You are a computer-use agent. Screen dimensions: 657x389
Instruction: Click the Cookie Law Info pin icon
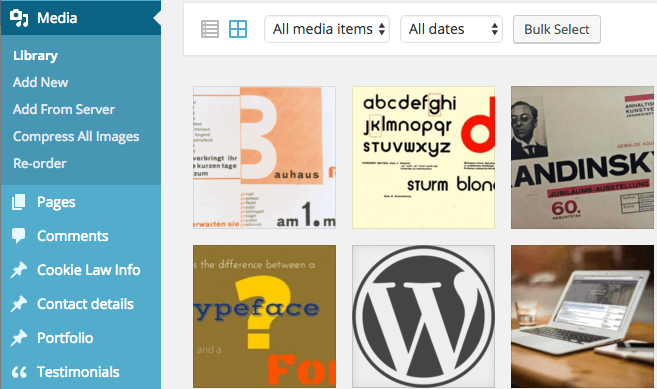pos(19,270)
